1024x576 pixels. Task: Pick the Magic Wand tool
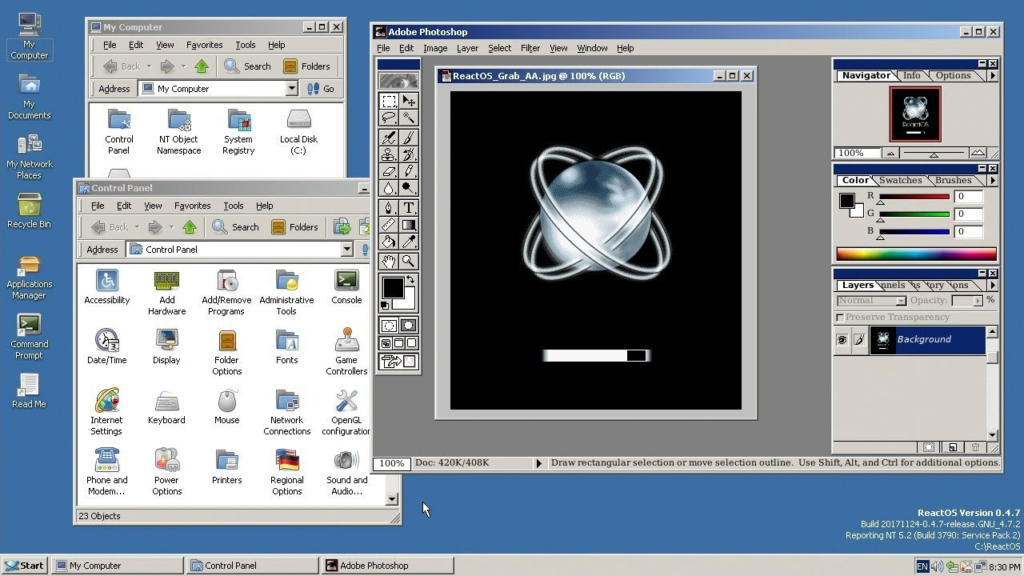coord(408,118)
